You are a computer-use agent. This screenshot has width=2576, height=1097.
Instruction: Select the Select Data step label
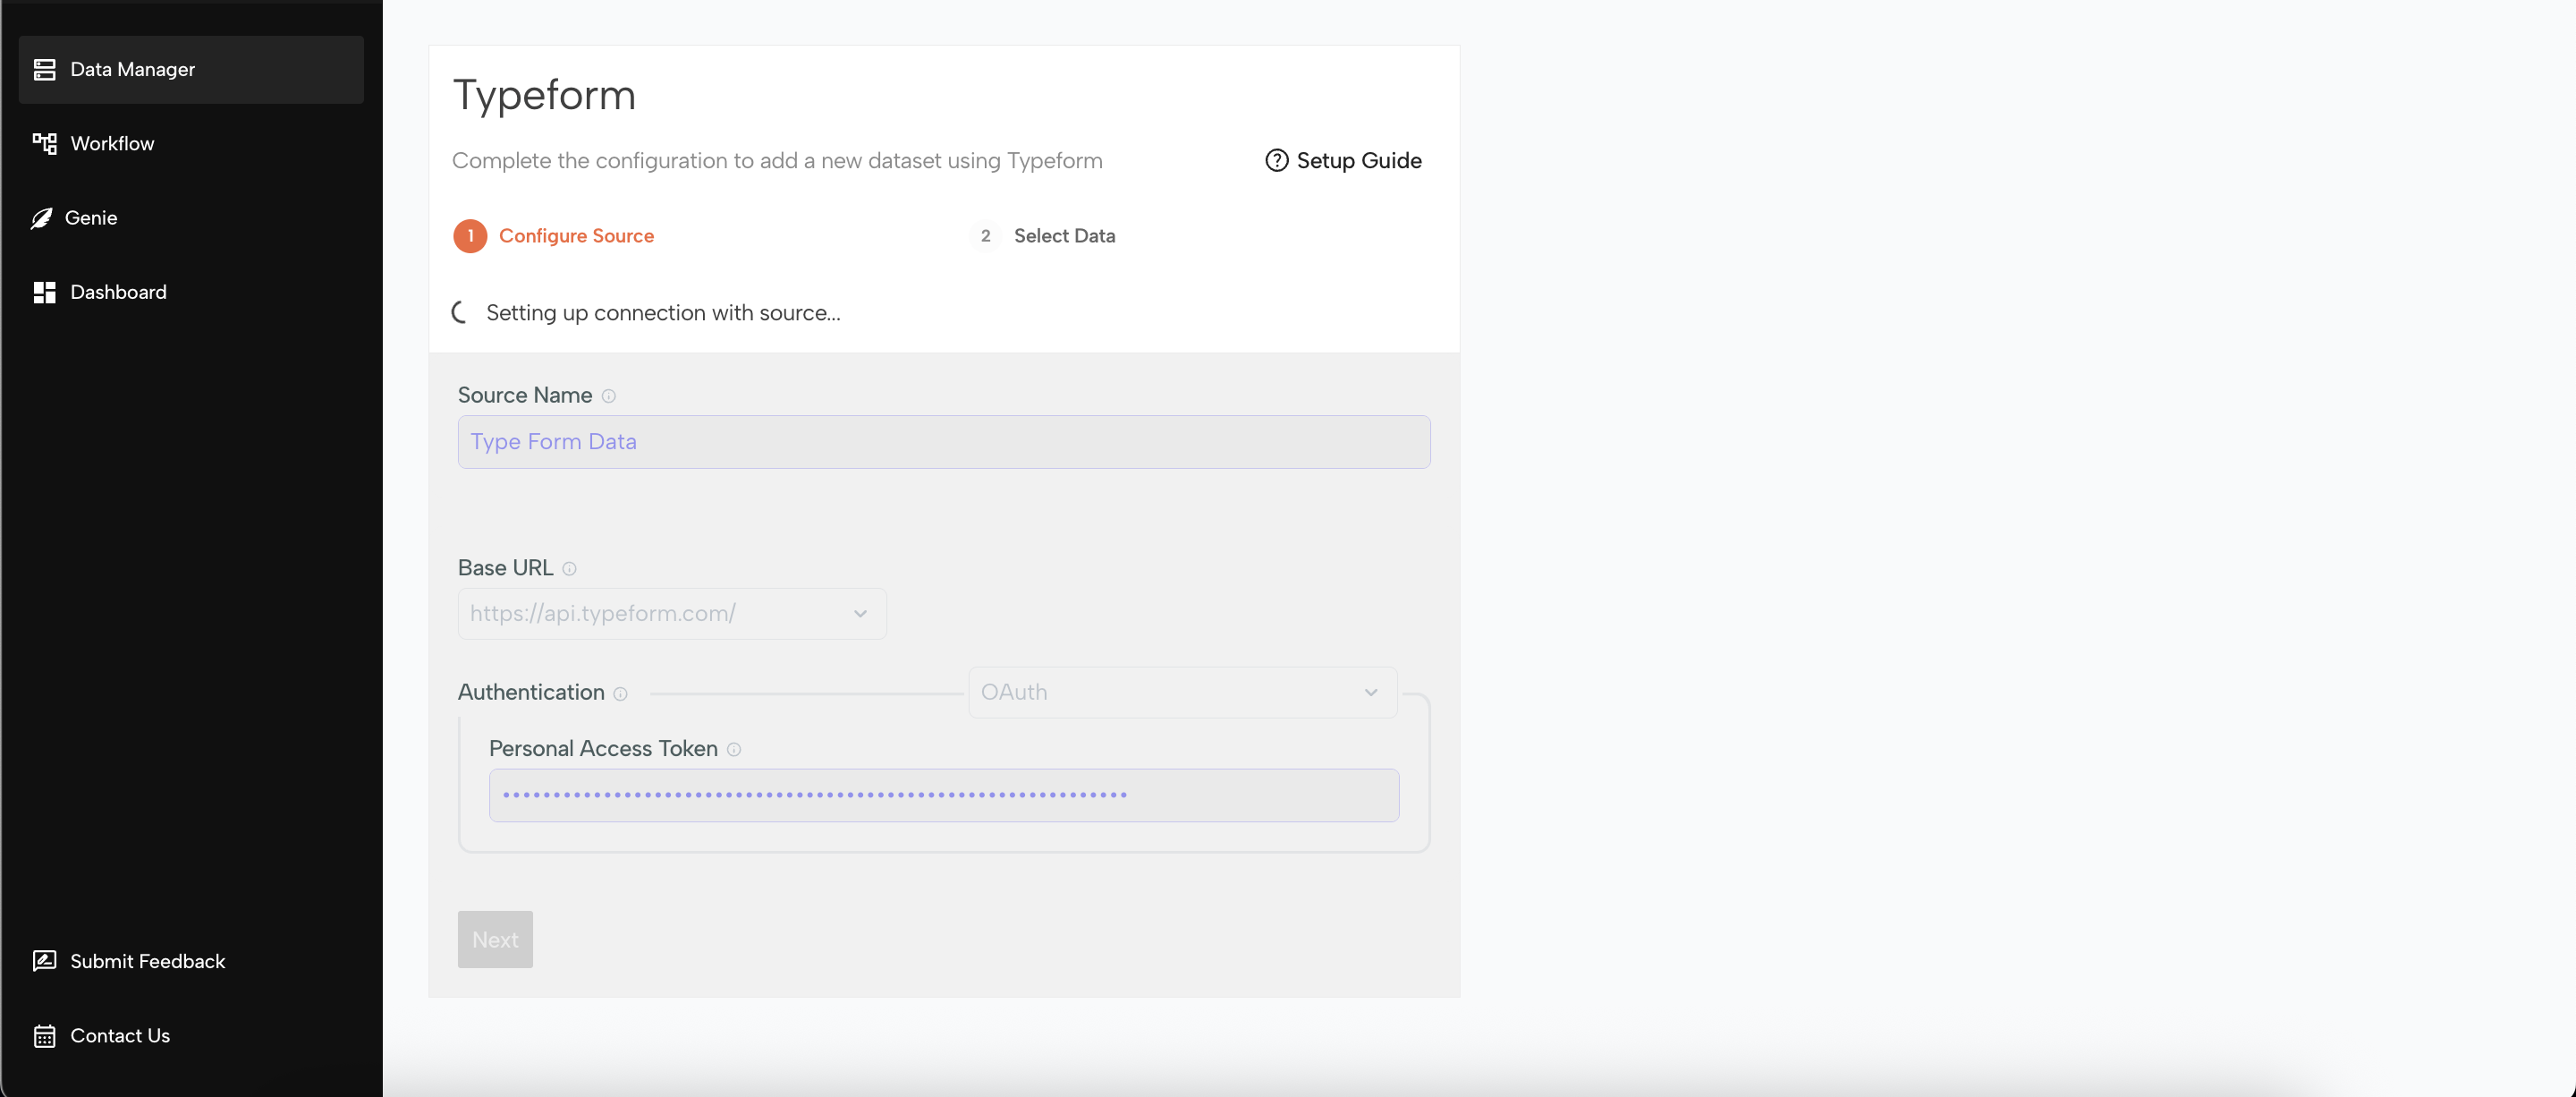tap(1064, 236)
